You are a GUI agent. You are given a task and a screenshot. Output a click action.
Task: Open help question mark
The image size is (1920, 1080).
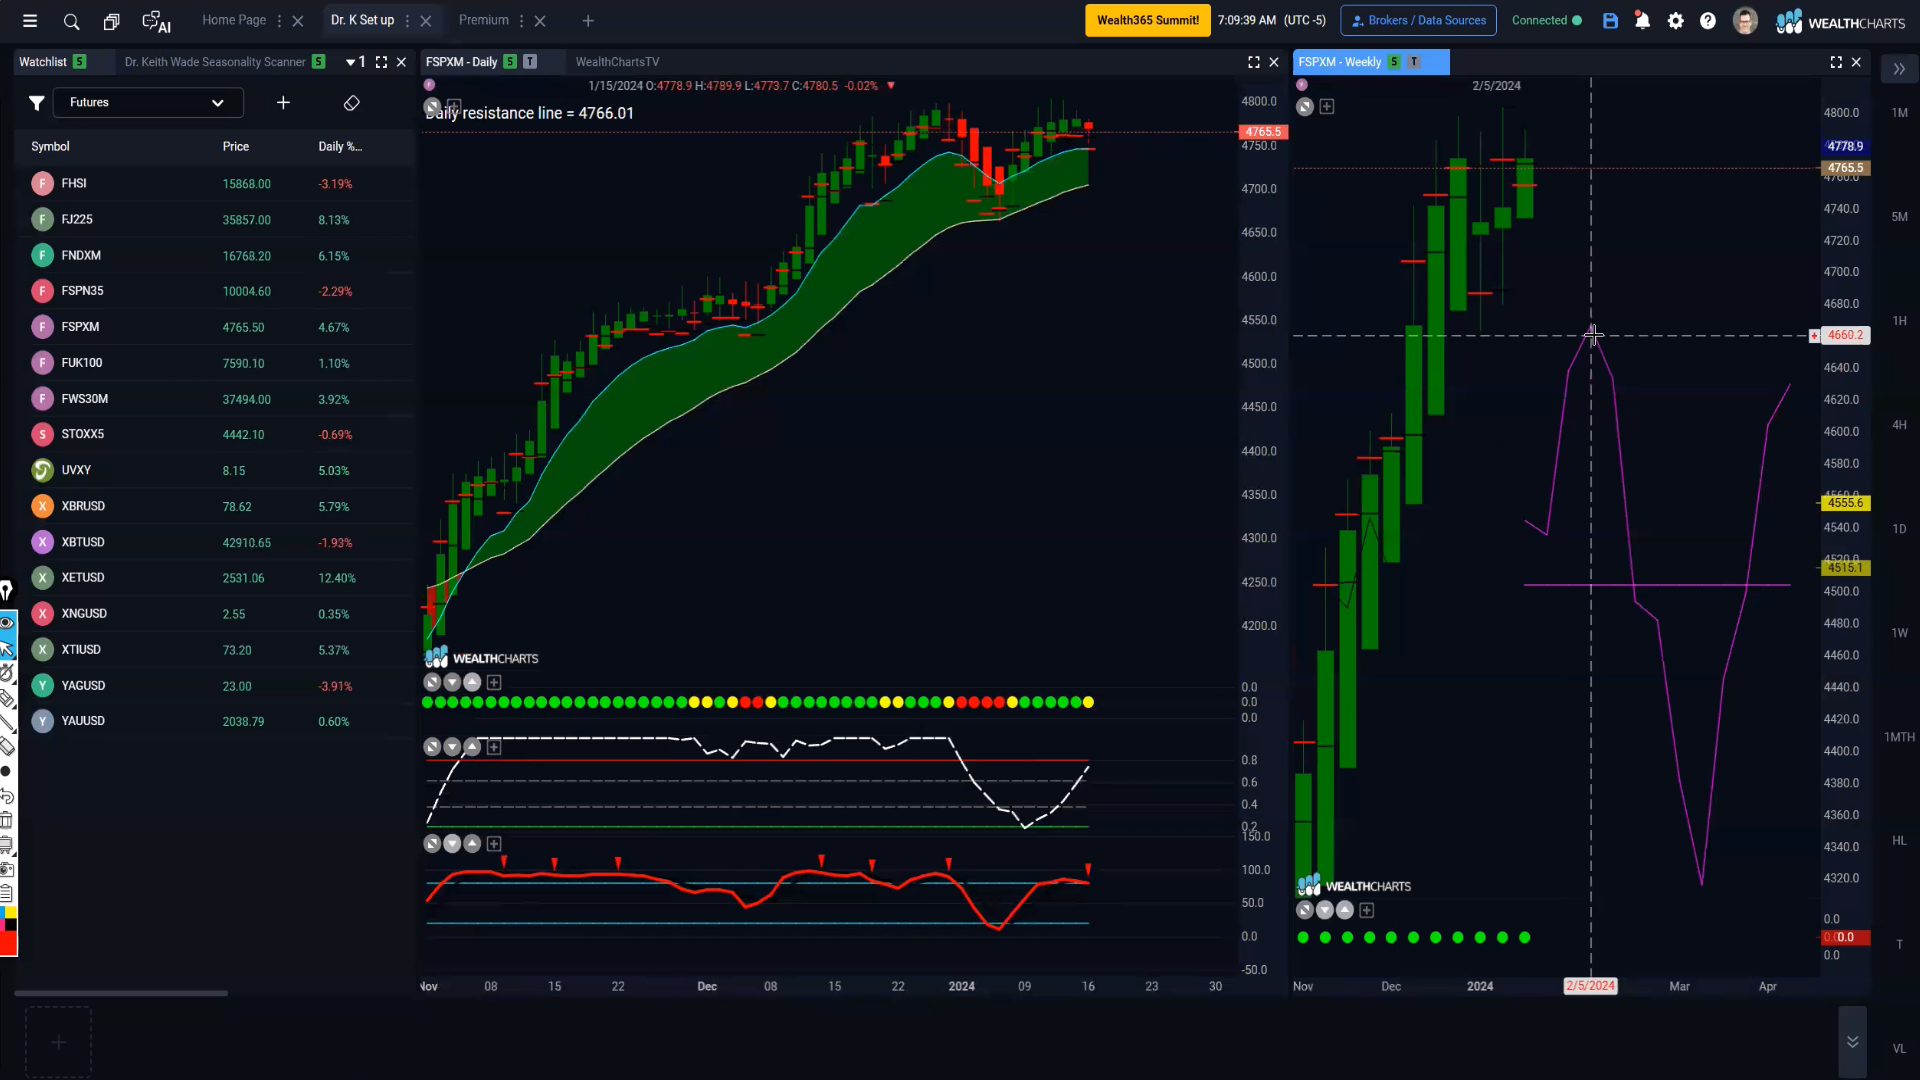tap(1708, 21)
